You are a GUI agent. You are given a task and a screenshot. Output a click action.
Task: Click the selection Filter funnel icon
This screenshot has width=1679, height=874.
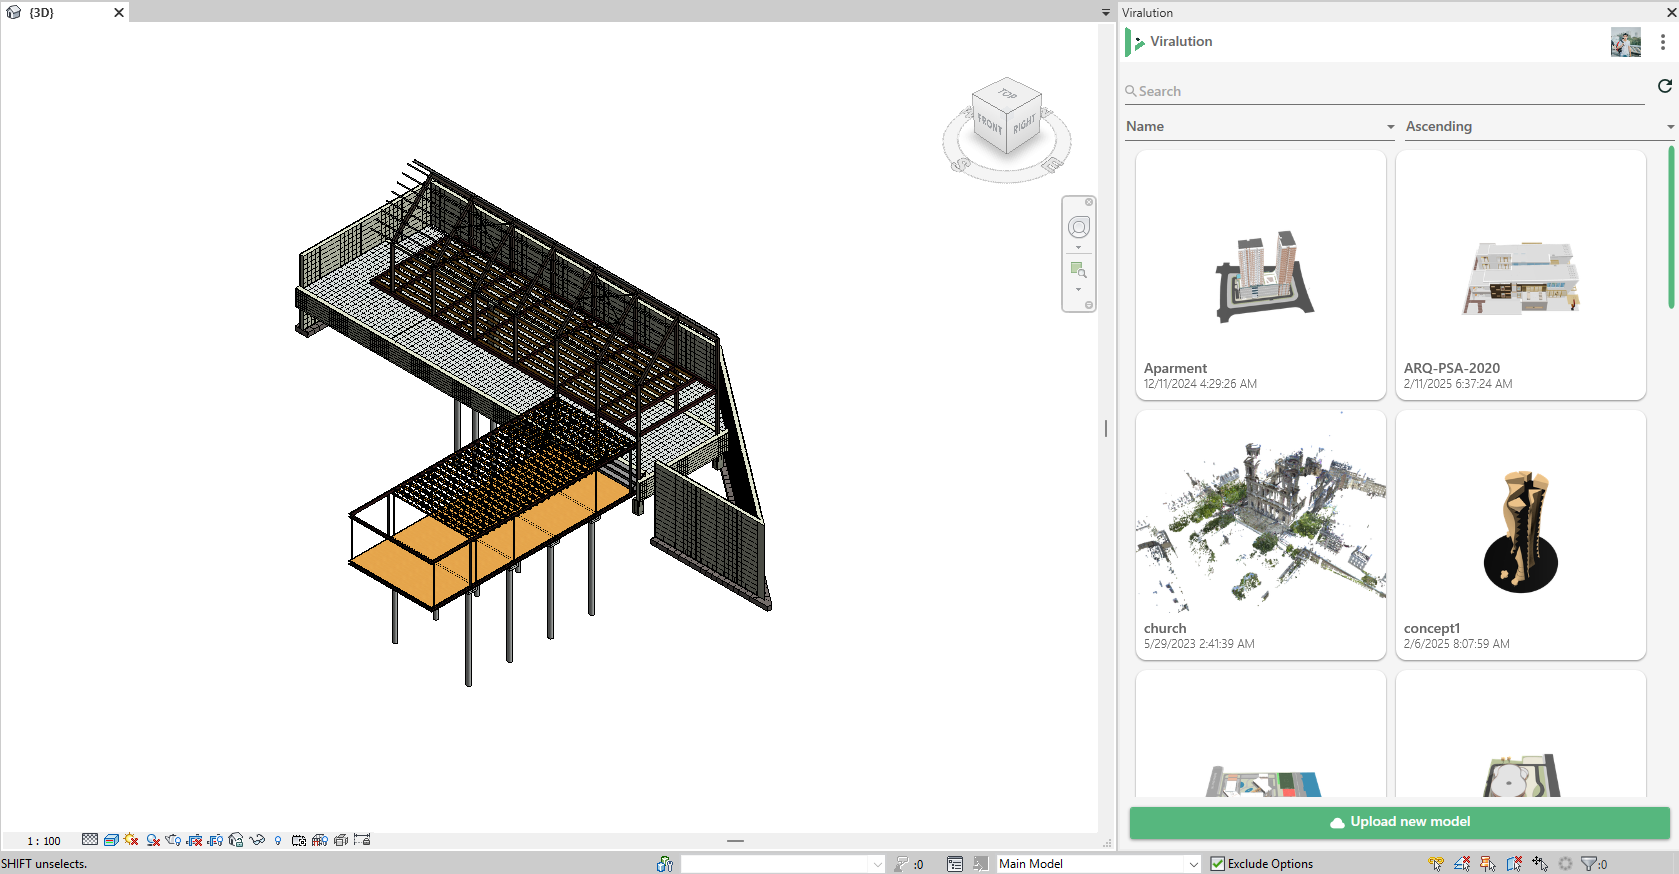(1589, 864)
